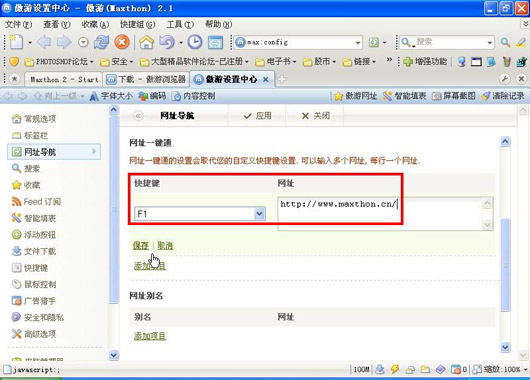Screen dimensions: 530x380
Task: Click the 取消 cancel link
Action: (x=165, y=245)
